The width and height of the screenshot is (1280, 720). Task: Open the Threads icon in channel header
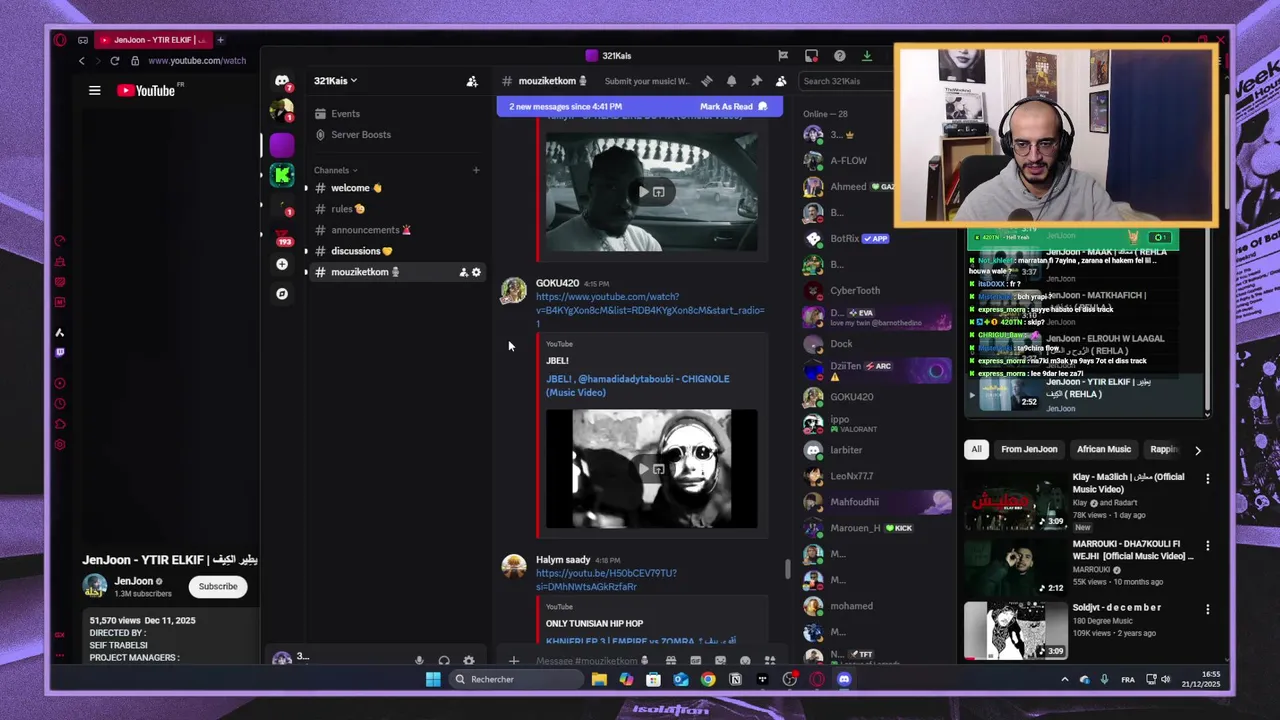[707, 81]
